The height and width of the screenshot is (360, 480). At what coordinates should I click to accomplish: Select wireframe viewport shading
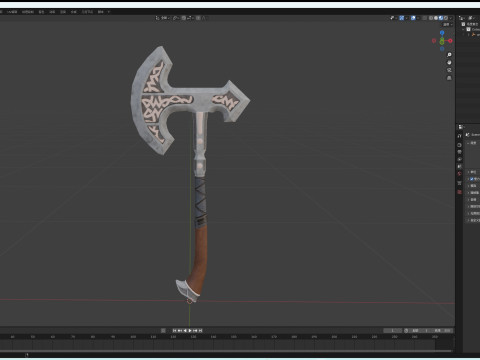(431, 18)
